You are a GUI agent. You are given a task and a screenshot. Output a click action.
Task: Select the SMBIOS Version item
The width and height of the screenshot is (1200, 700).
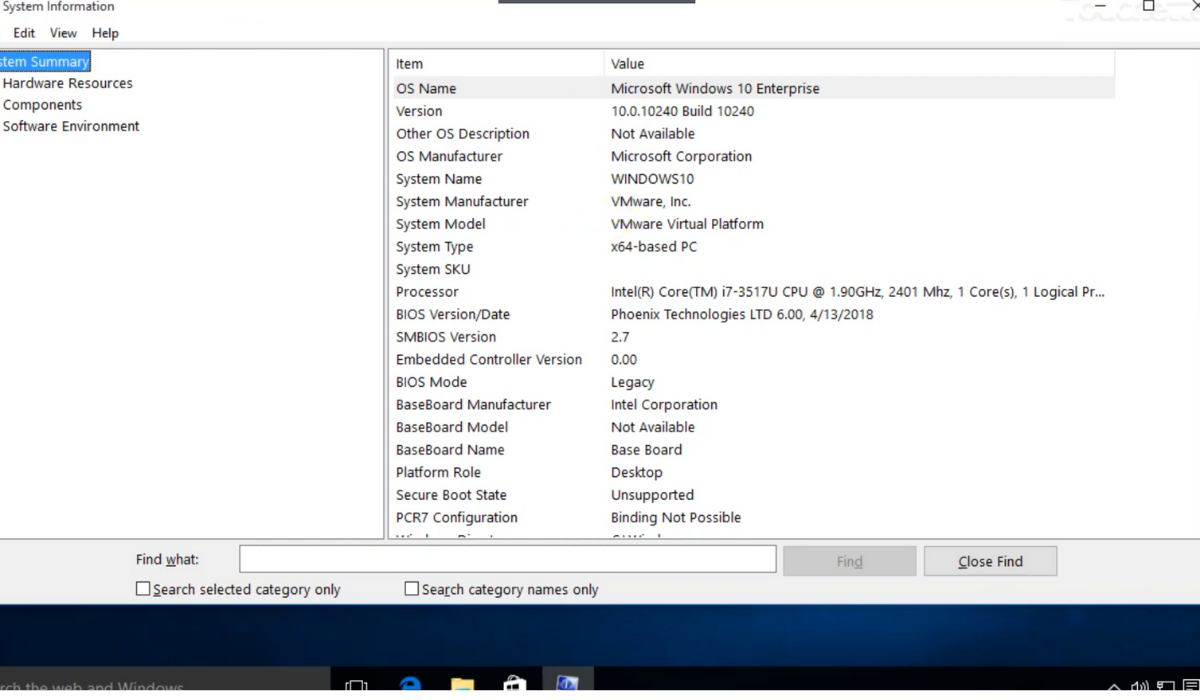click(x=446, y=337)
